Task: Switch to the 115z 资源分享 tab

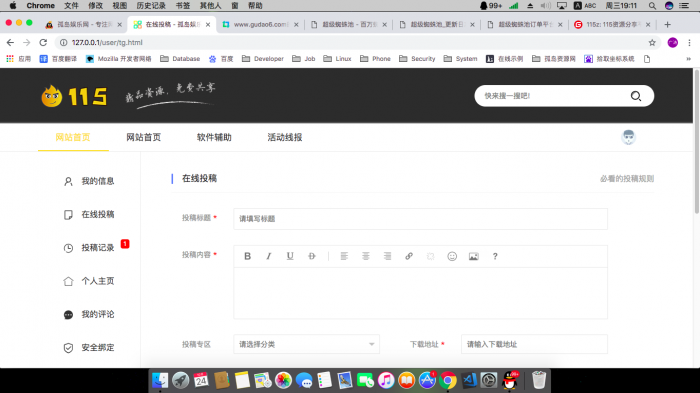Action: pyautogui.click(x=612, y=25)
